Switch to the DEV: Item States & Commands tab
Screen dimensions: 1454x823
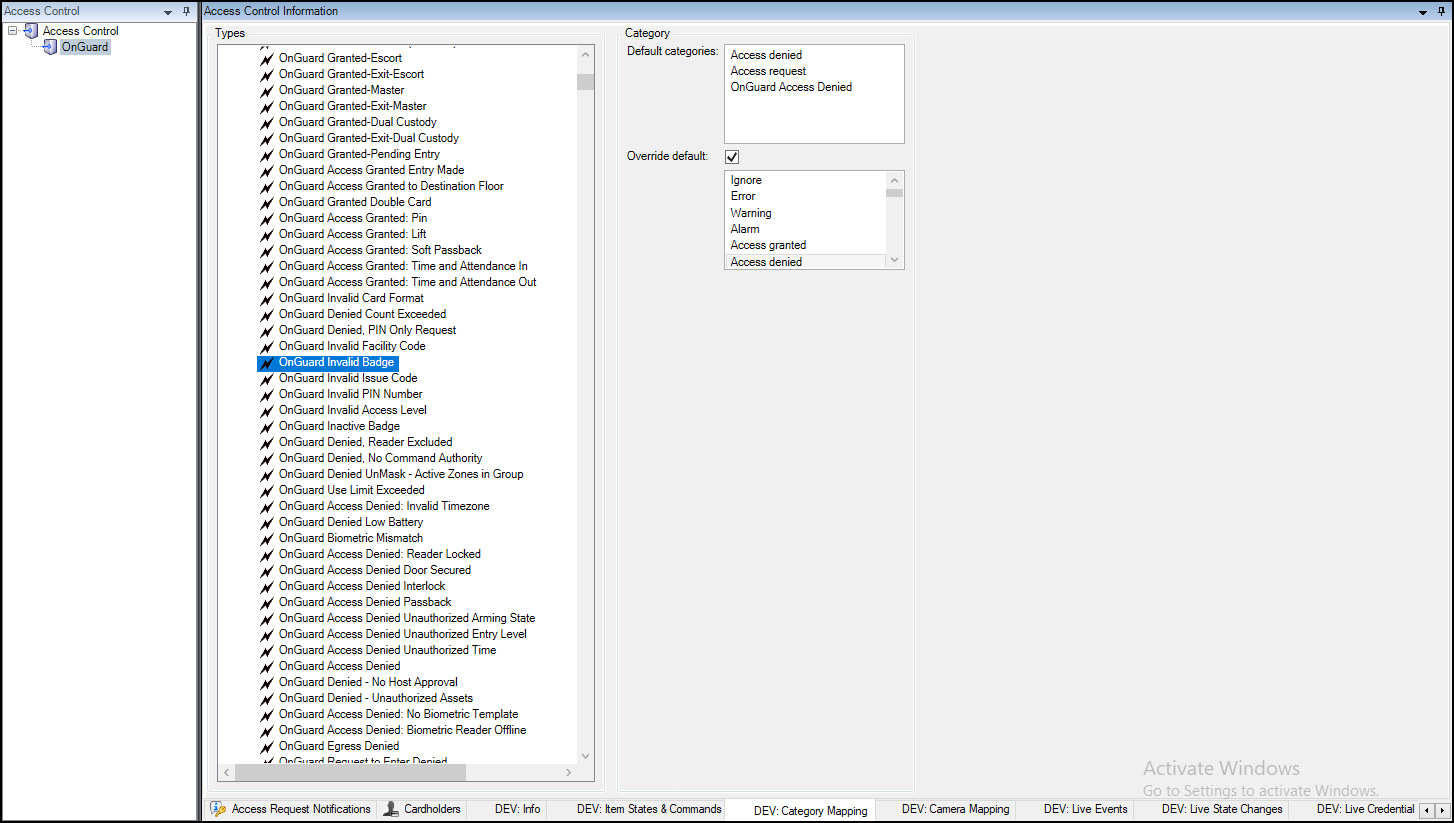tap(647, 809)
